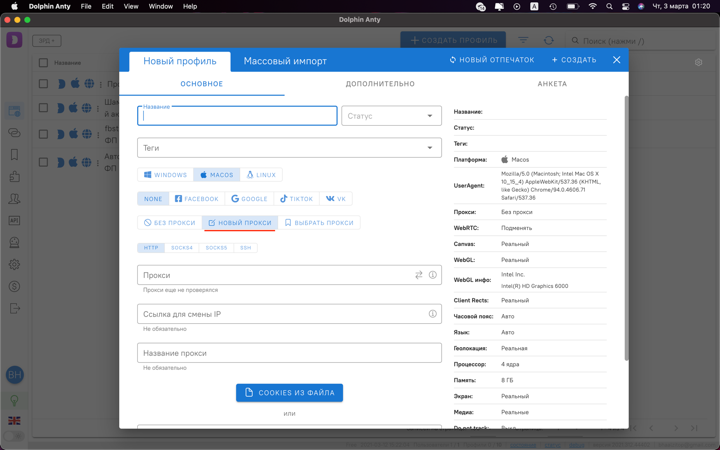Image resolution: width=720 pixels, height=450 pixels.
Task: Select the SSH proxy type
Action: tap(246, 248)
